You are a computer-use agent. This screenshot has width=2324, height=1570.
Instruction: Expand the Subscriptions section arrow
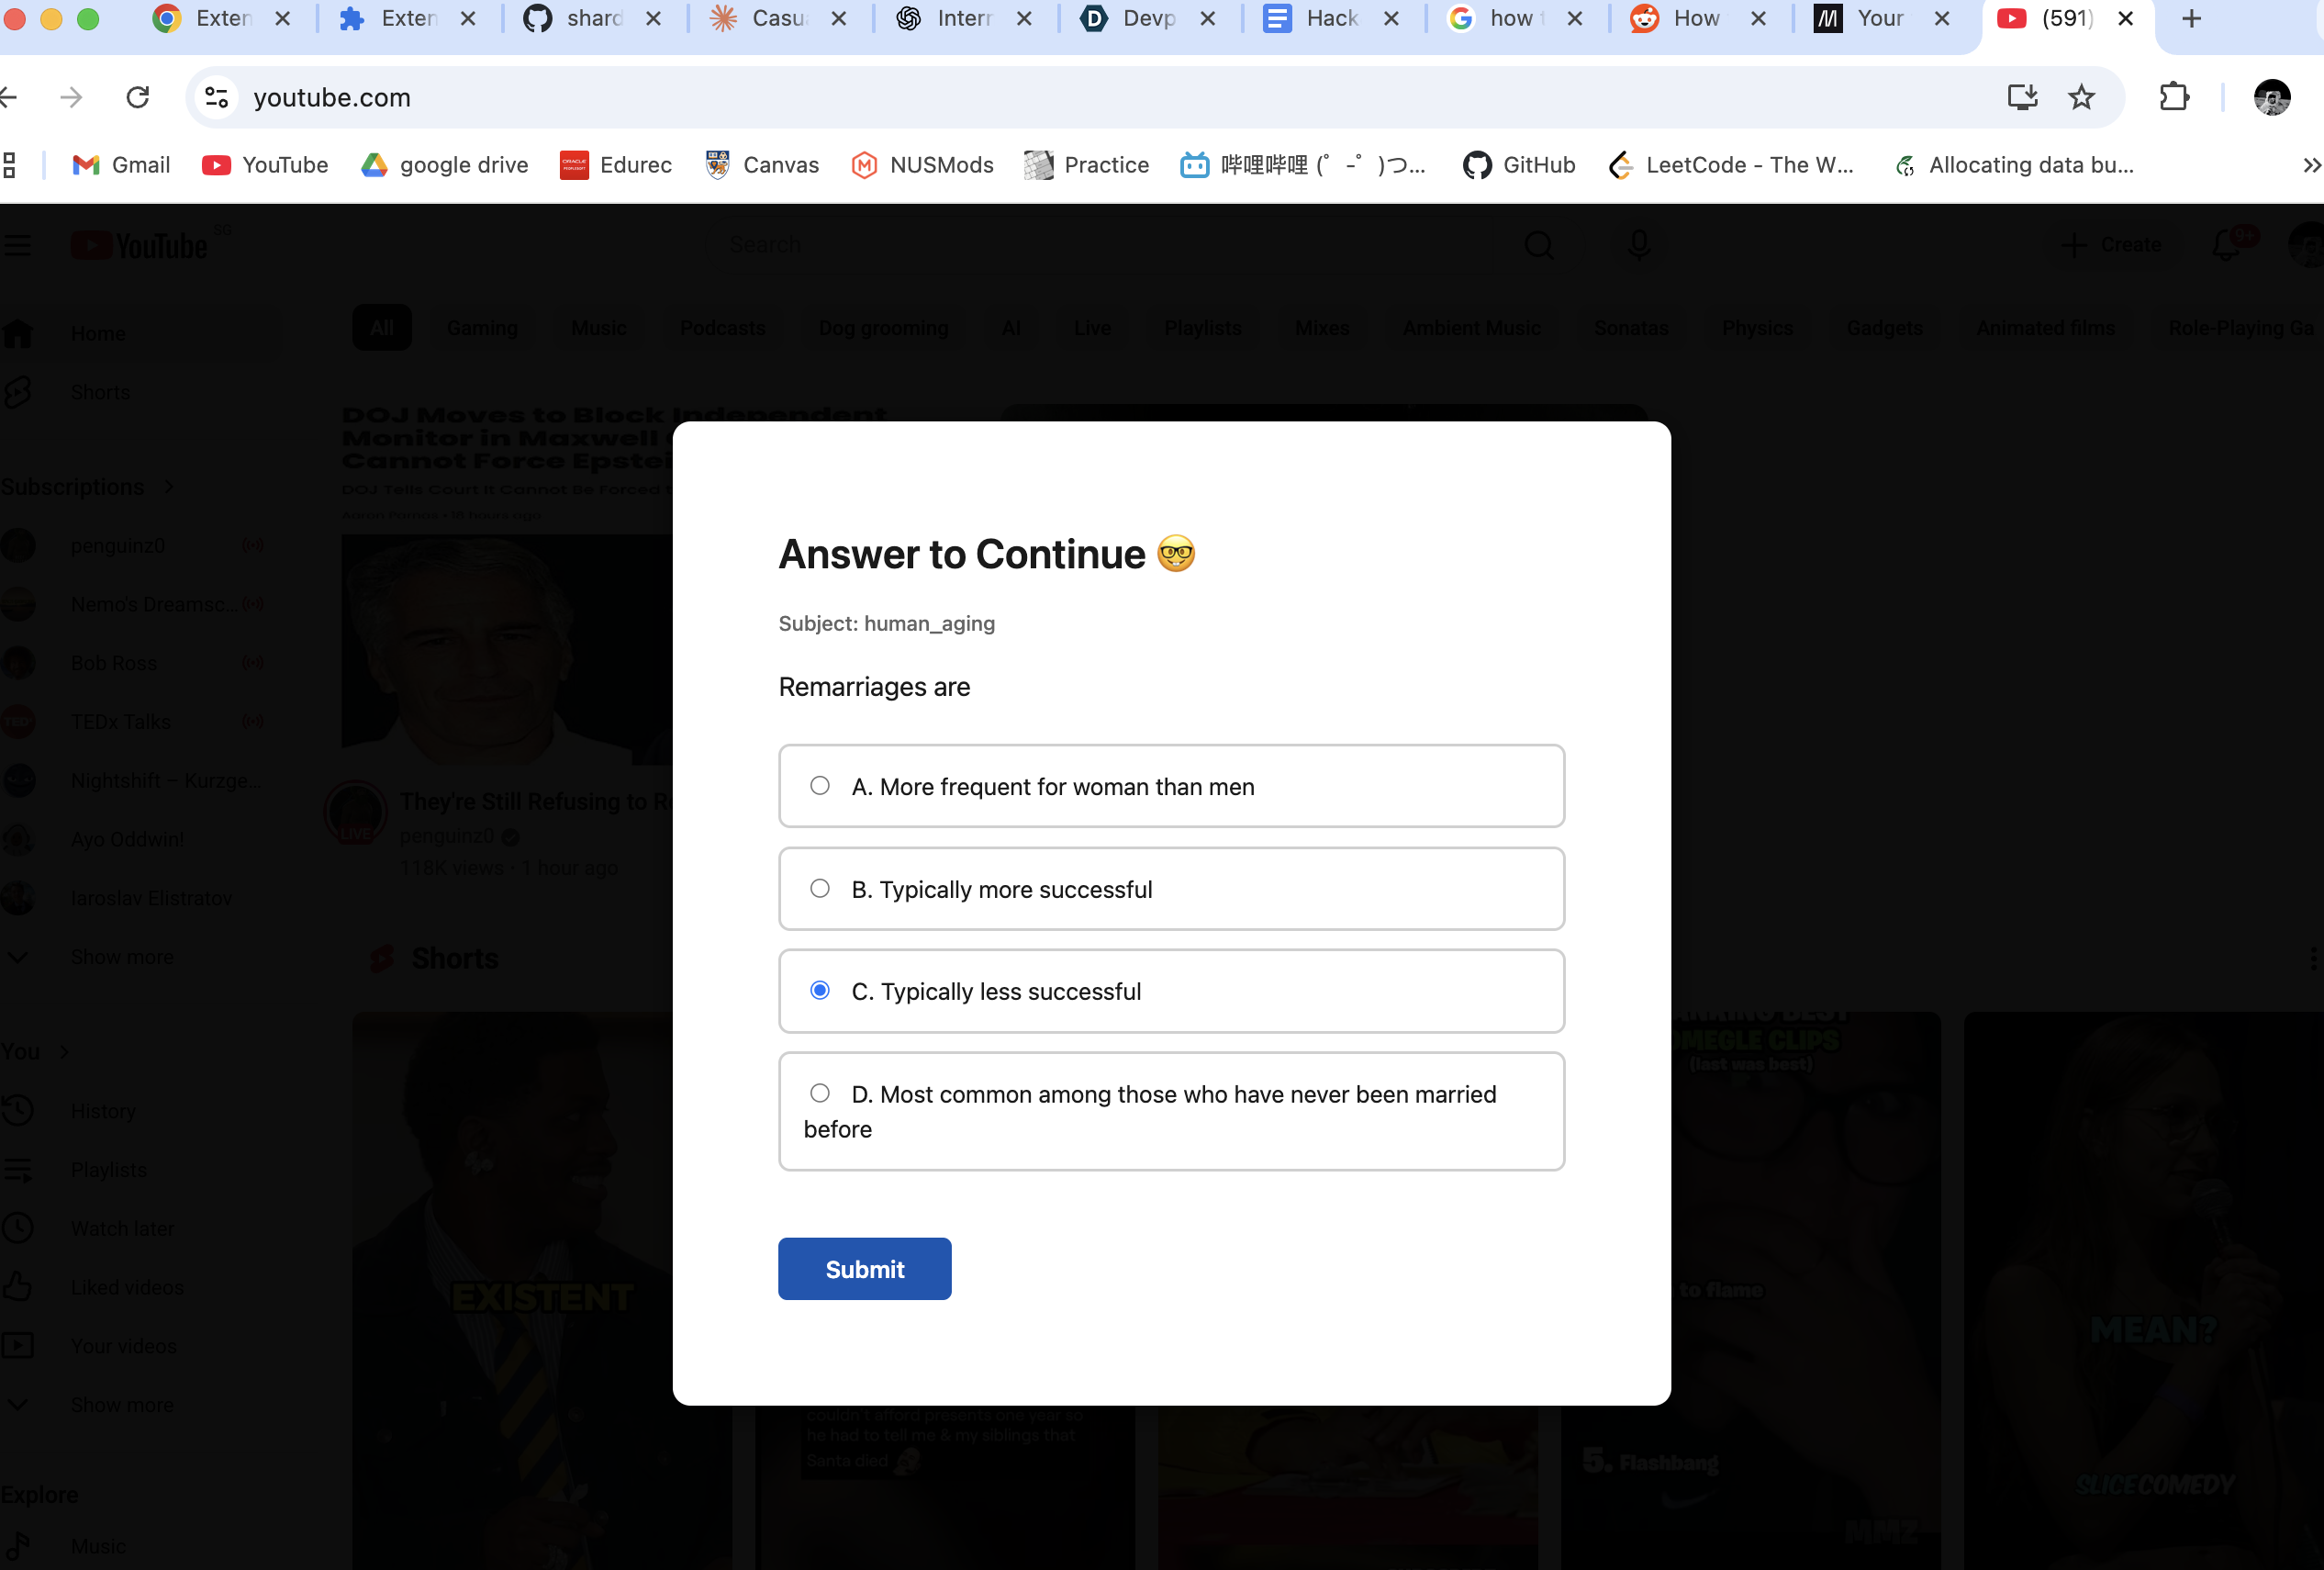click(x=169, y=487)
